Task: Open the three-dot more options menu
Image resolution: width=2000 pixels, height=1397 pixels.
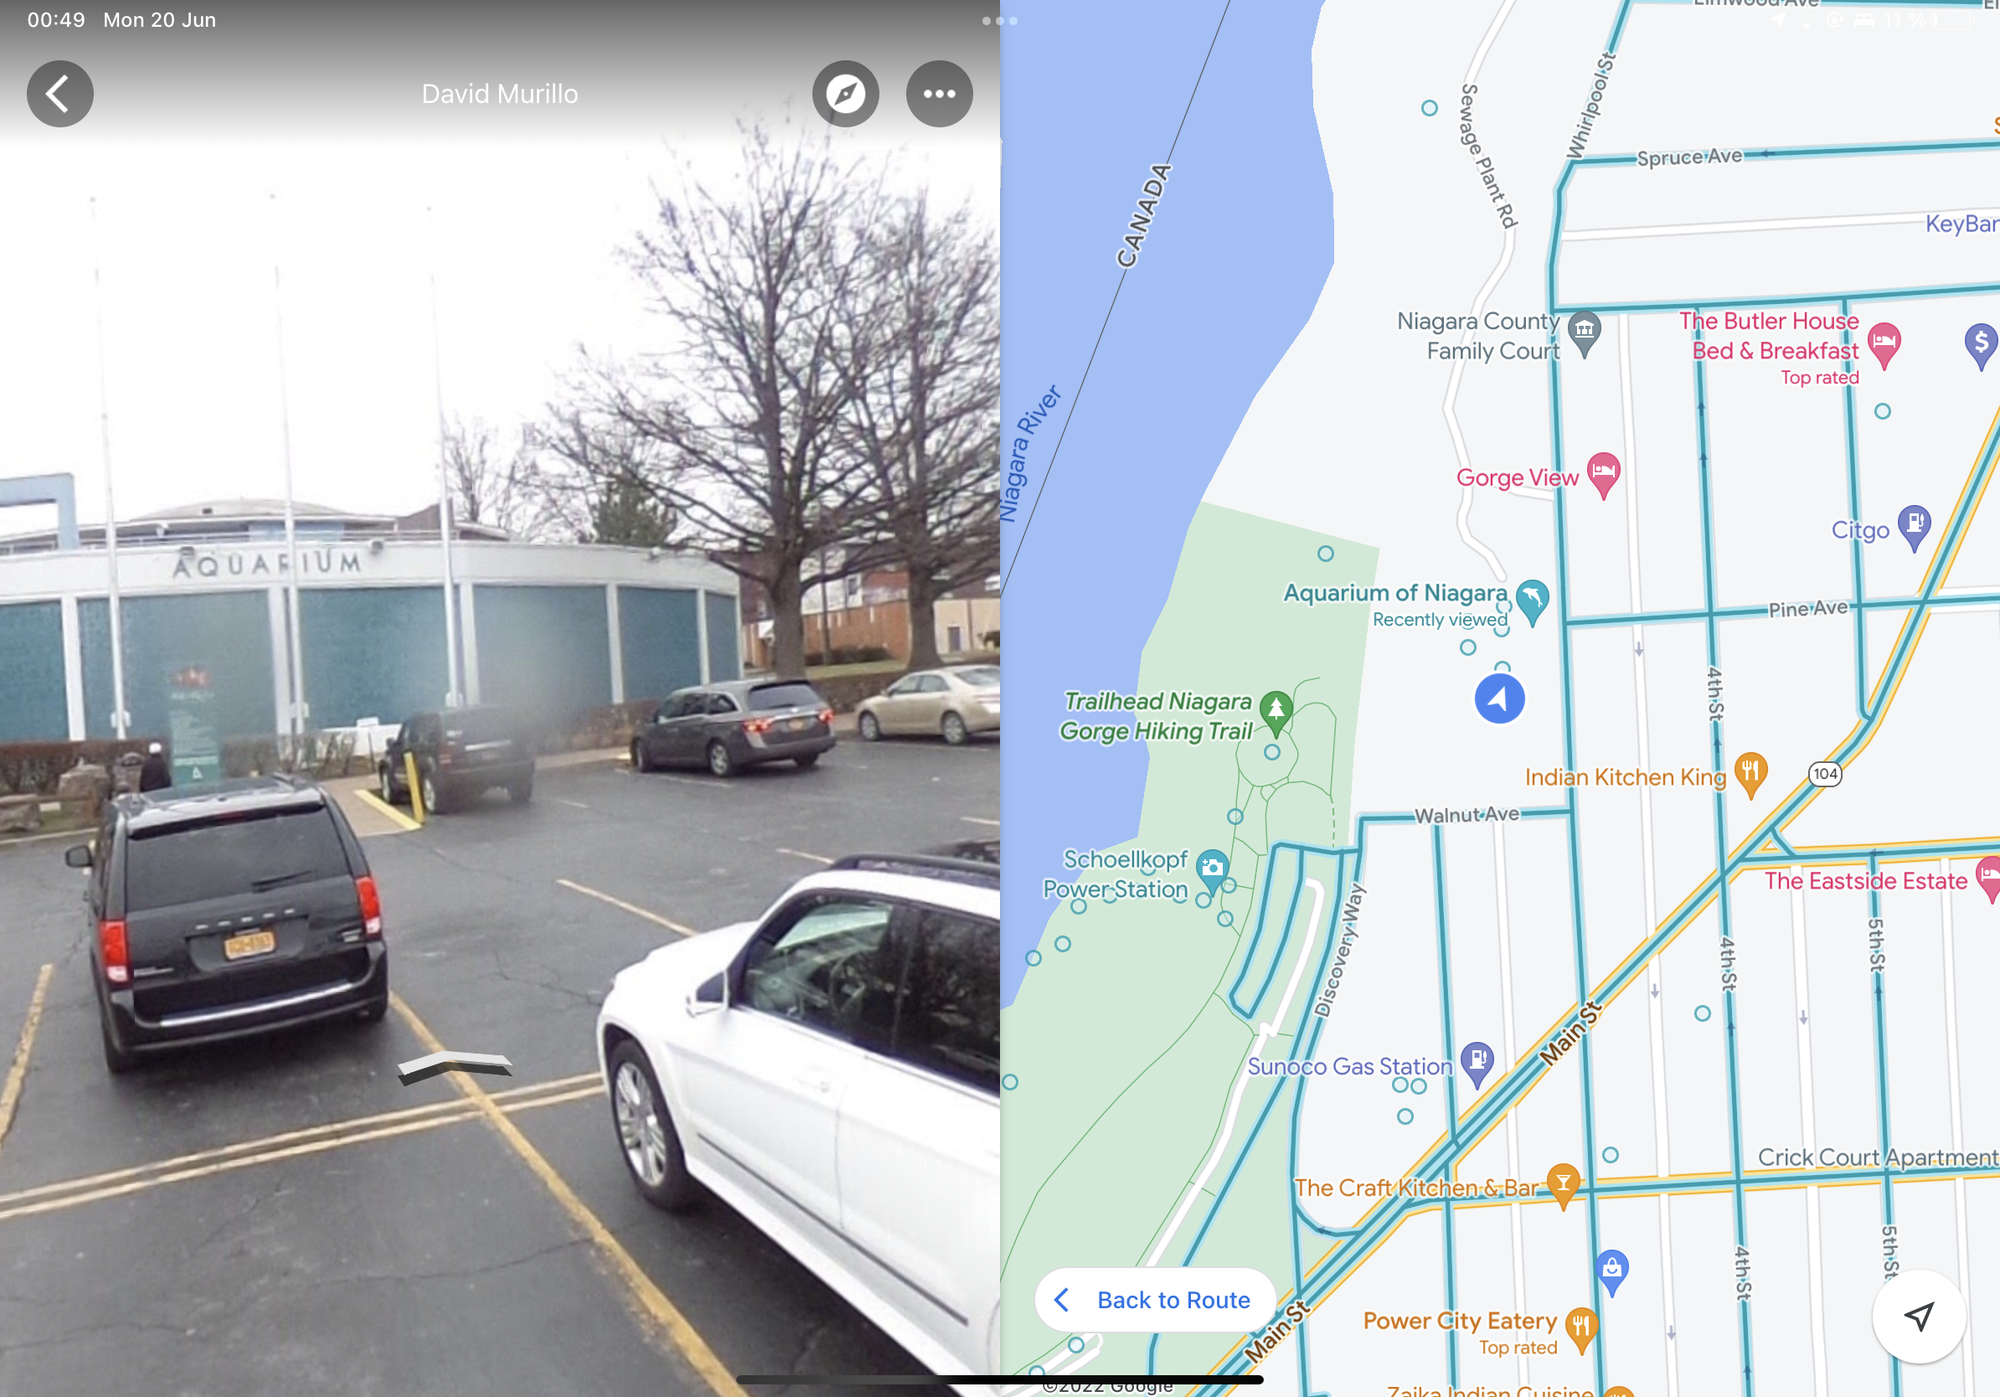Action: [939, 94]
